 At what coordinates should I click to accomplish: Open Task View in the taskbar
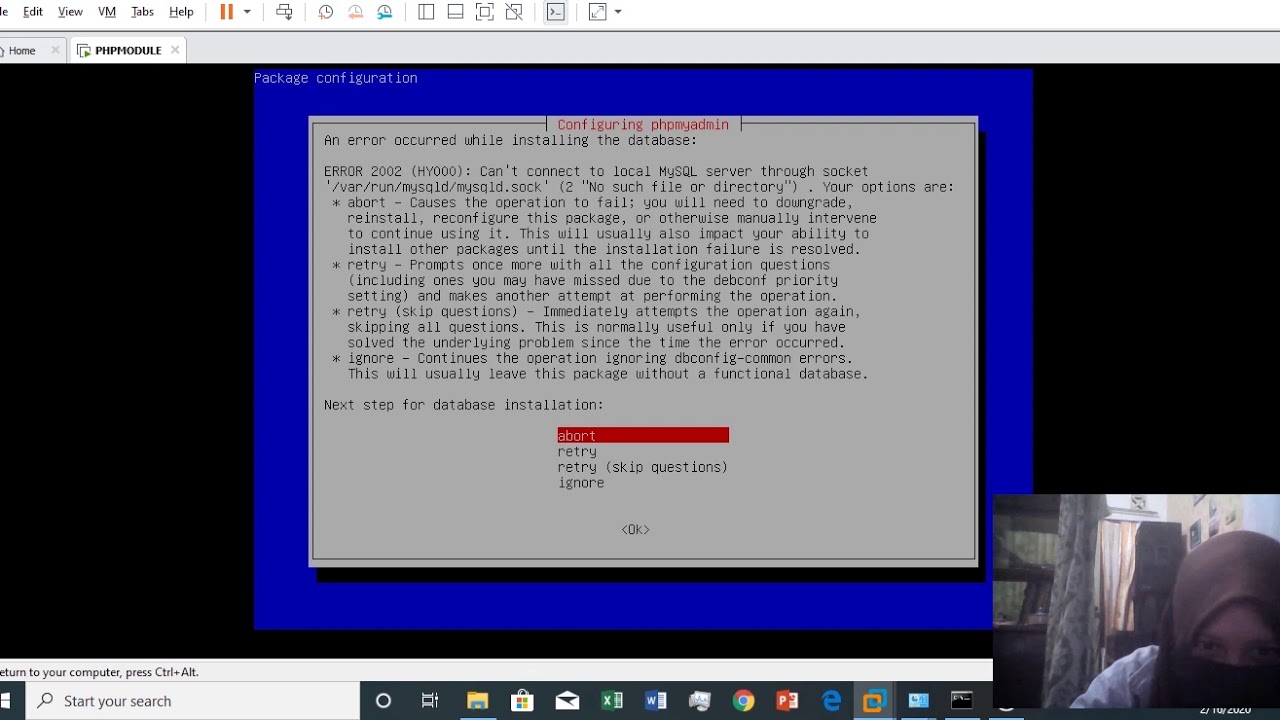[430, 701]
